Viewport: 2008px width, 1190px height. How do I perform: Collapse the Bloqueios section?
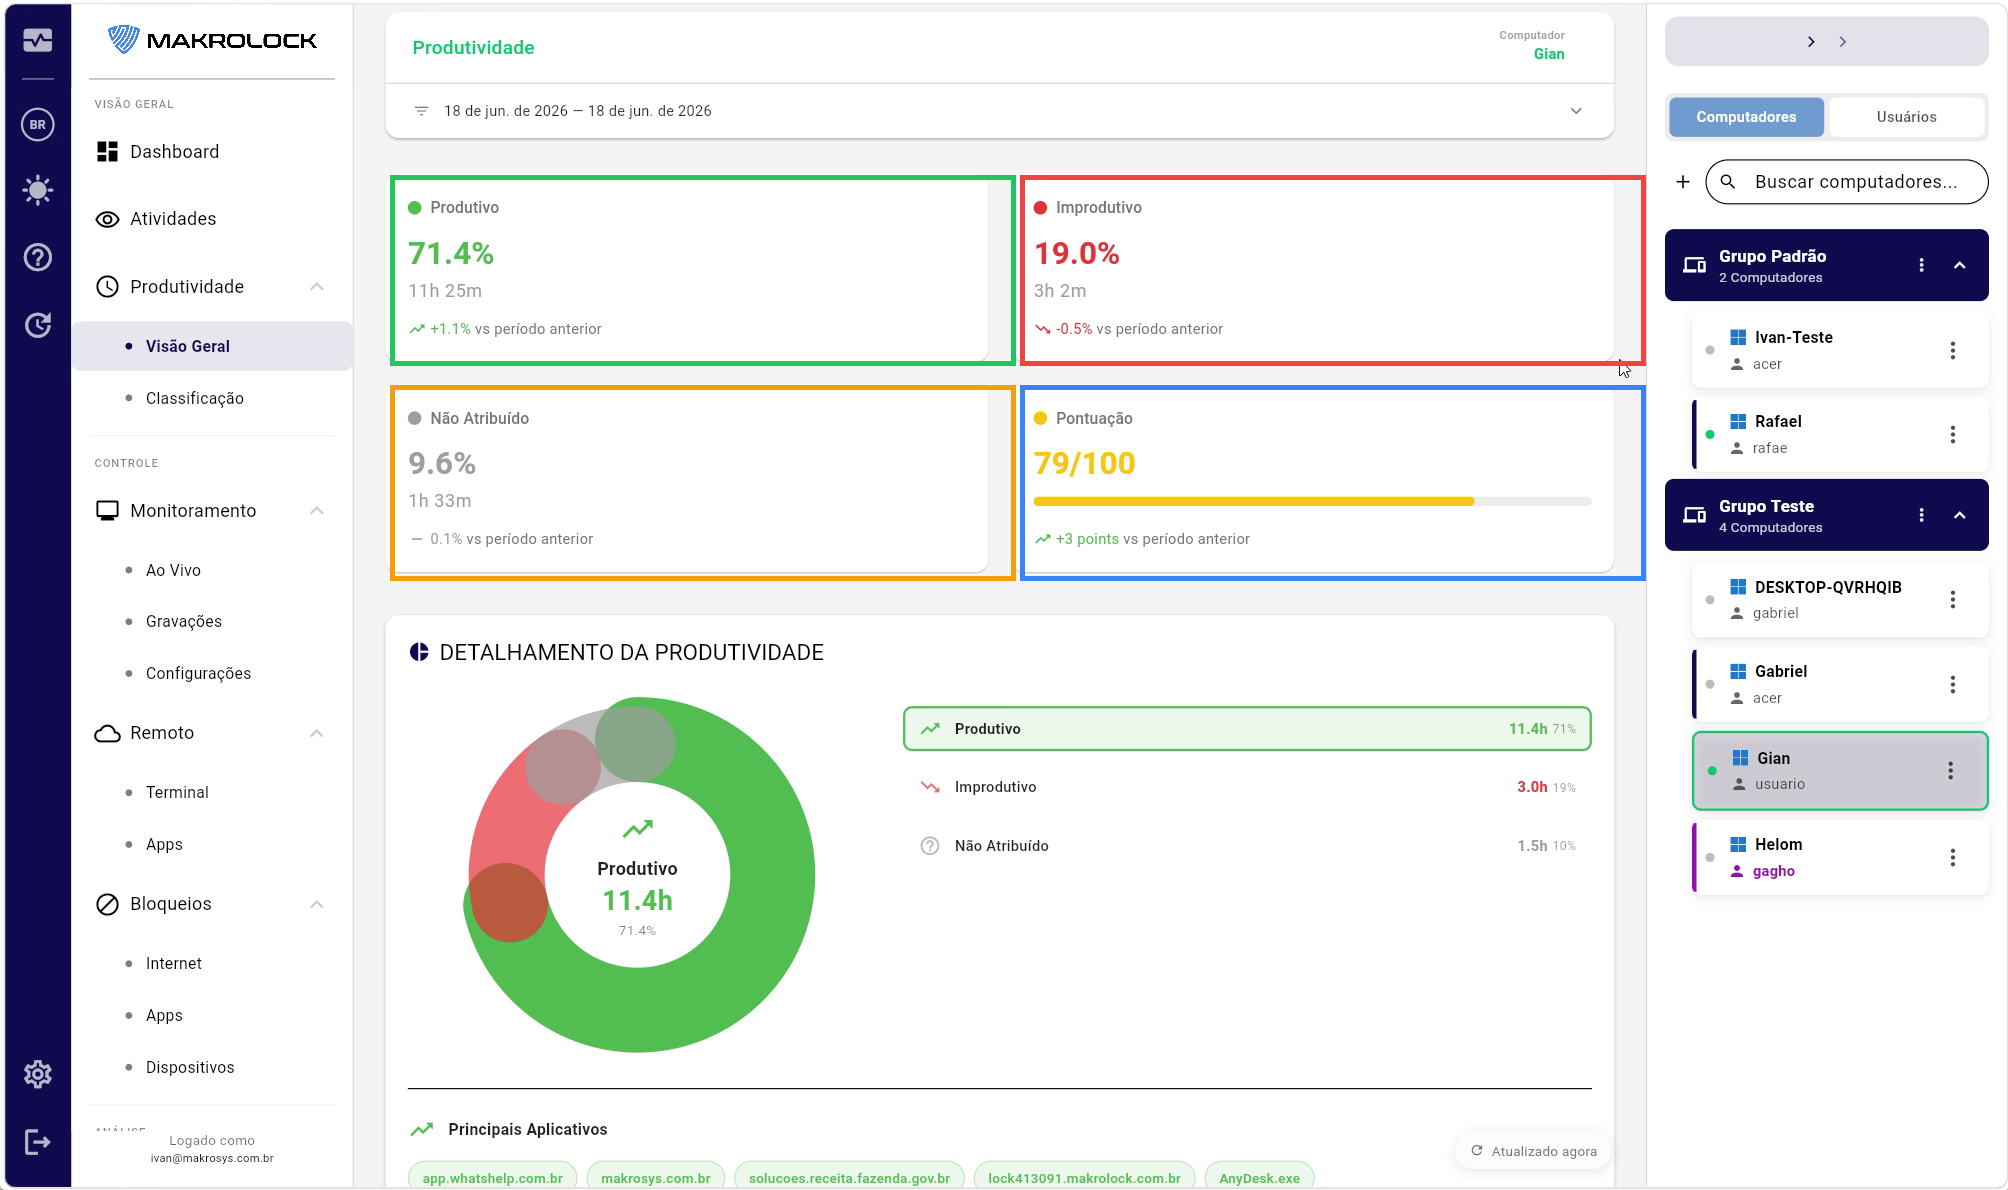[x=316, y=904]
